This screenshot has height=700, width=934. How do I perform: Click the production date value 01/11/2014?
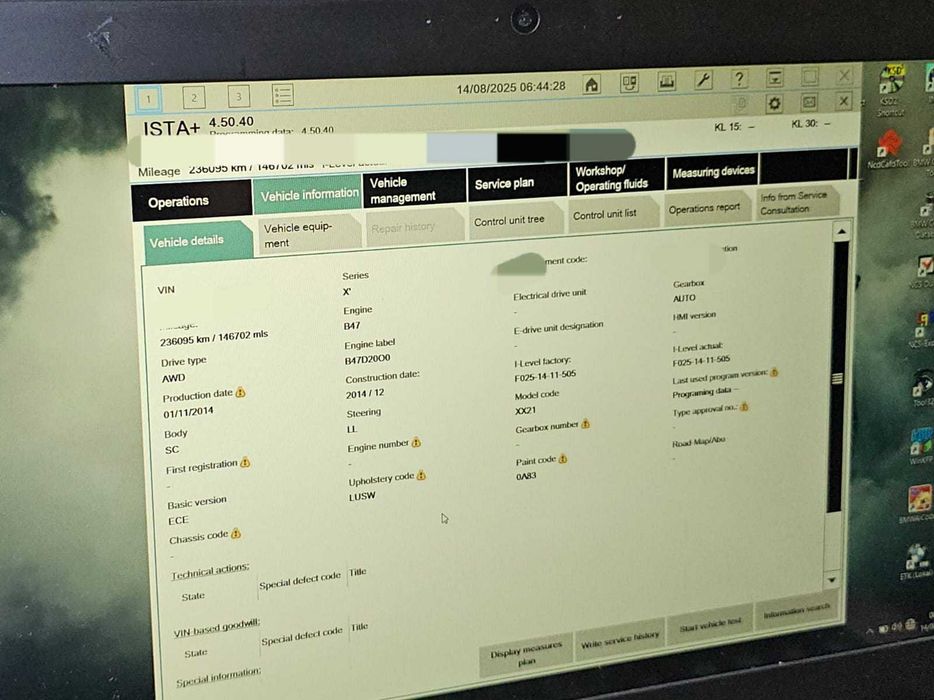pyautogui.click(x=188, y=412)
